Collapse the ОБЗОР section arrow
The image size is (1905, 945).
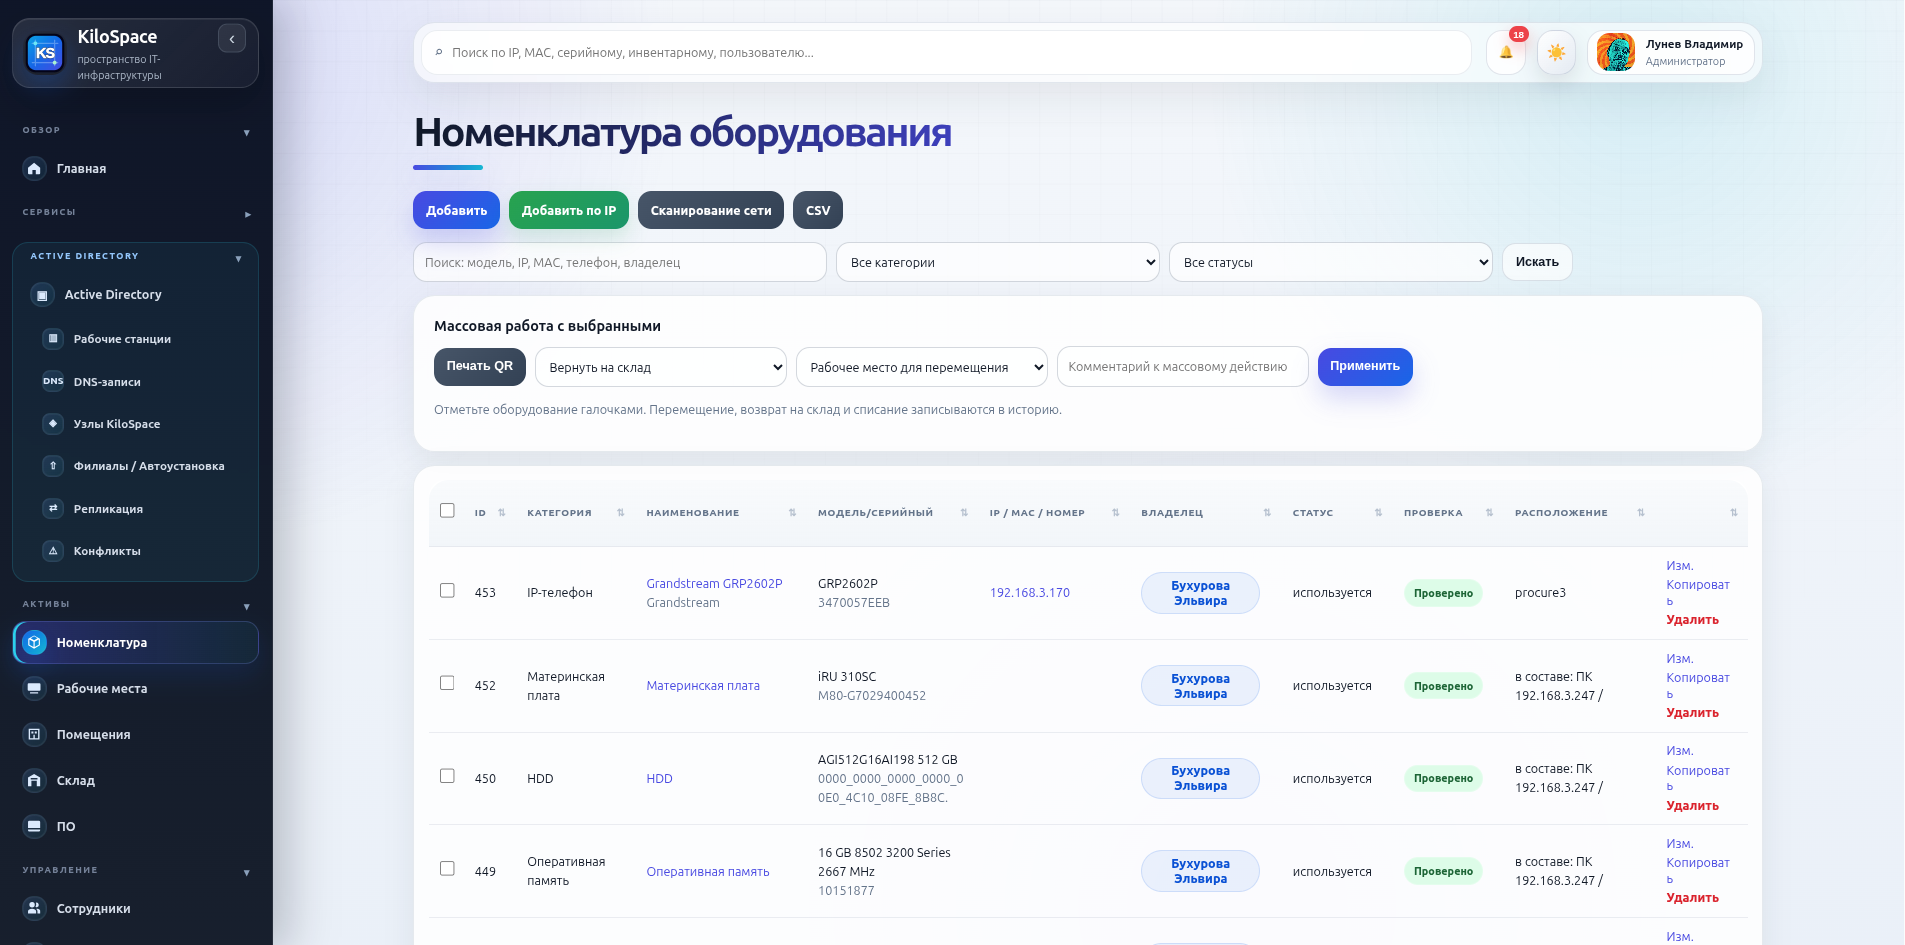(246, 133)
